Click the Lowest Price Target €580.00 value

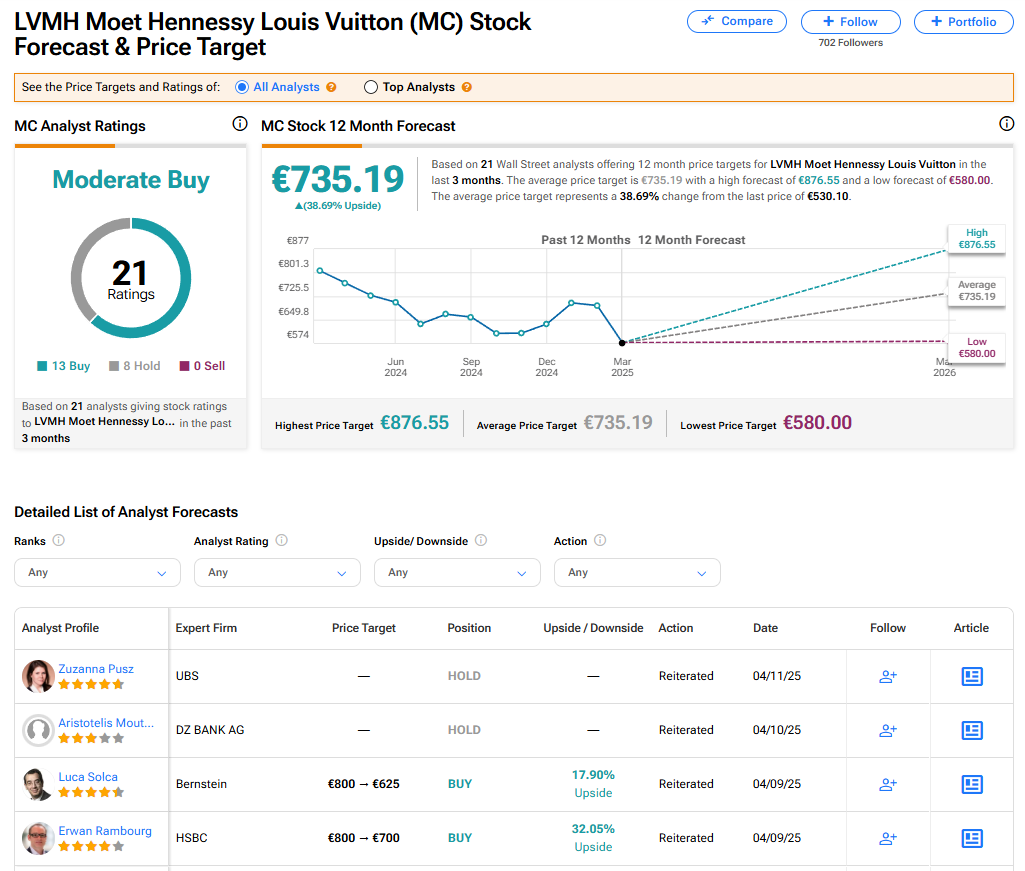tap(817, 423)
